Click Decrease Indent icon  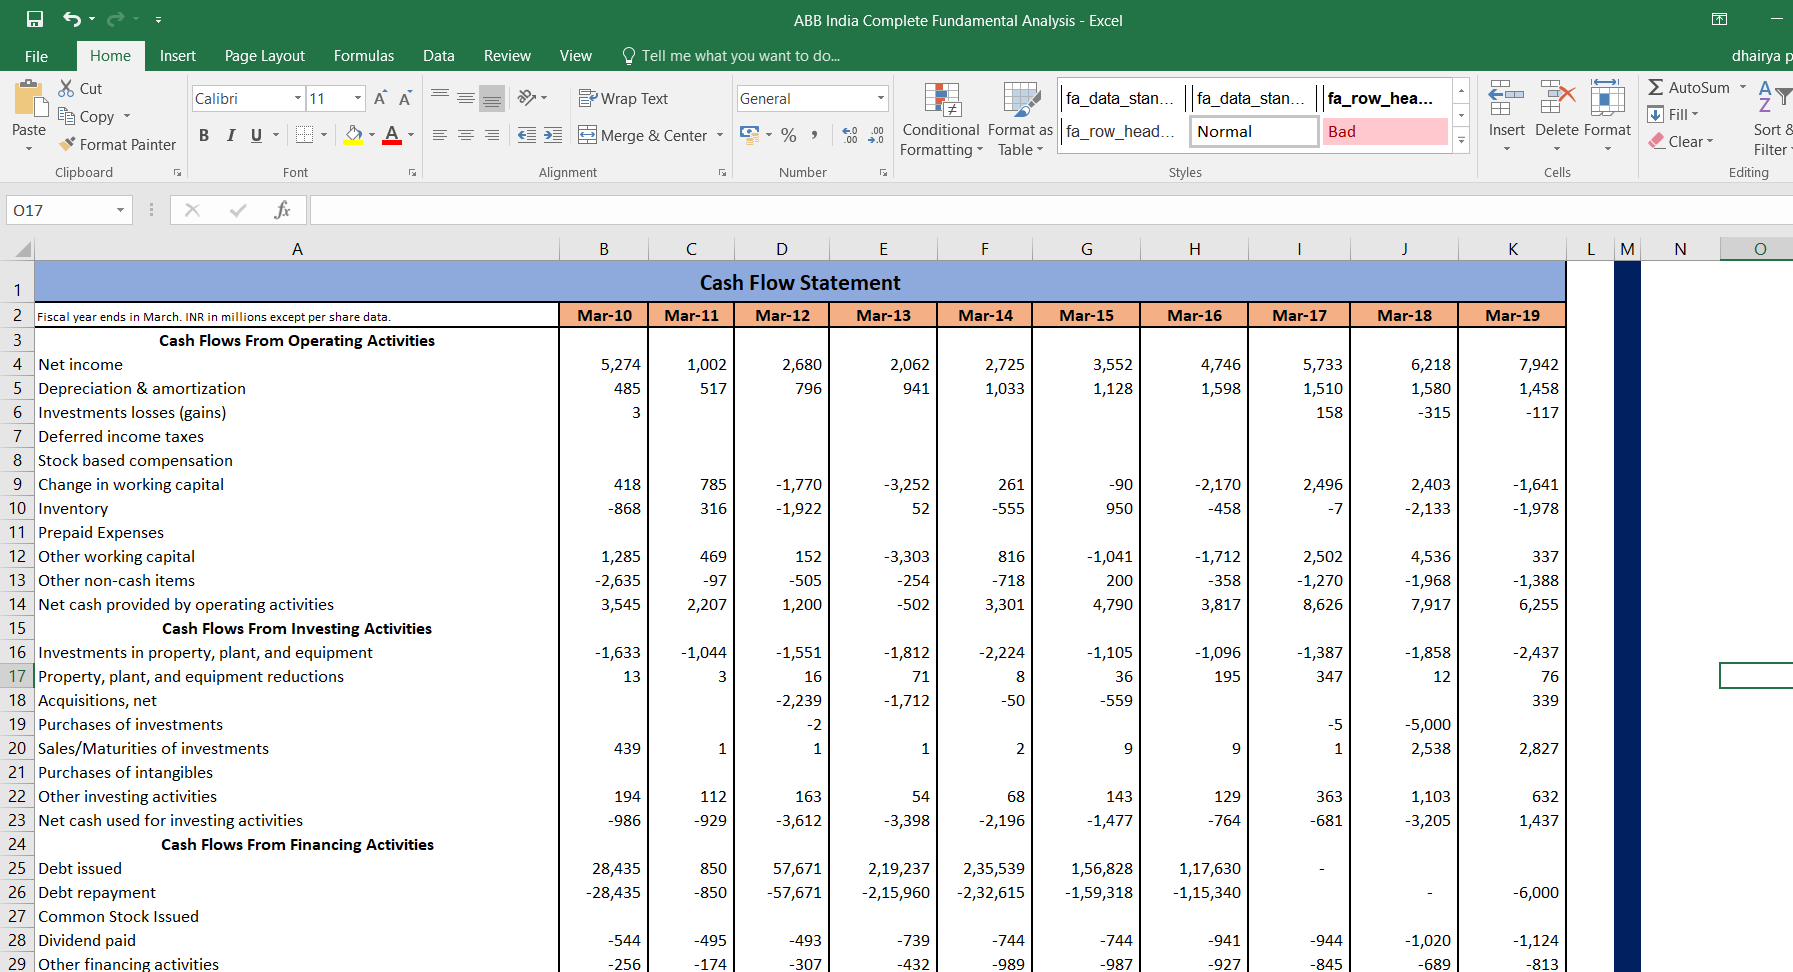pyautogui.click(x=526, y=135)
